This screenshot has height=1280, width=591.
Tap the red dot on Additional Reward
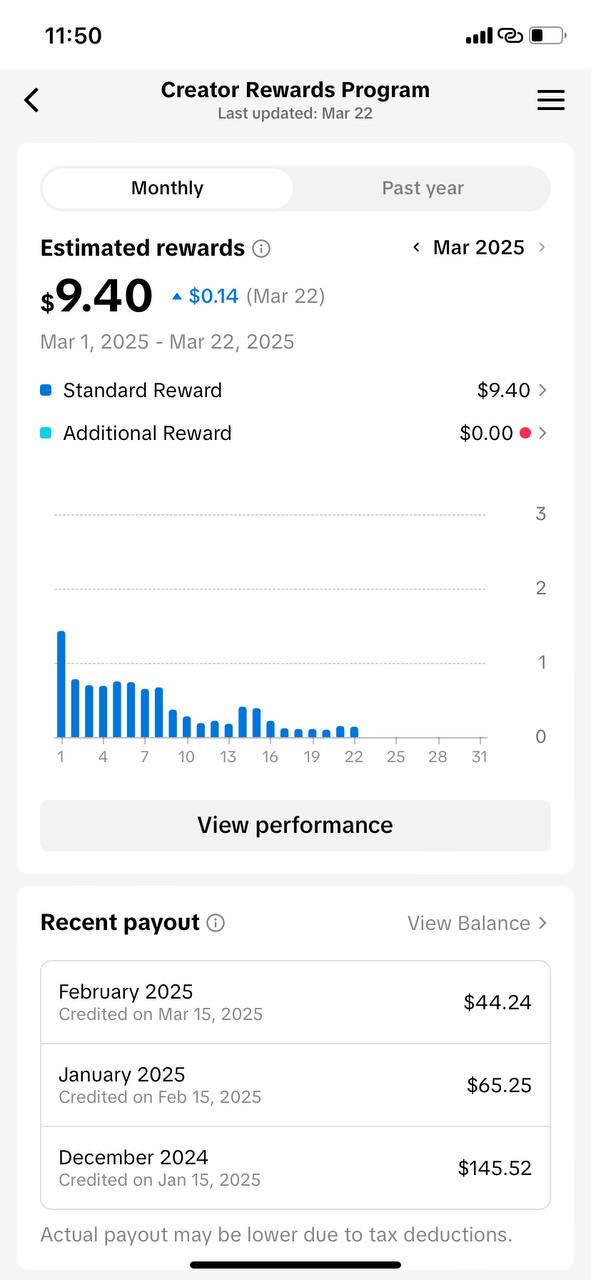[x=525, y=433]
